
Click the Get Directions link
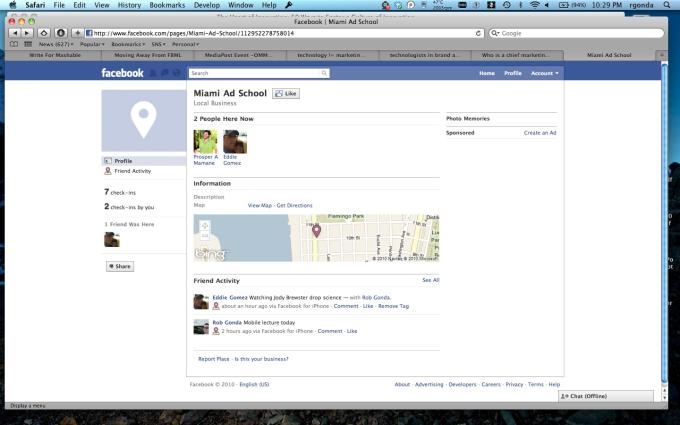[294, 206]
